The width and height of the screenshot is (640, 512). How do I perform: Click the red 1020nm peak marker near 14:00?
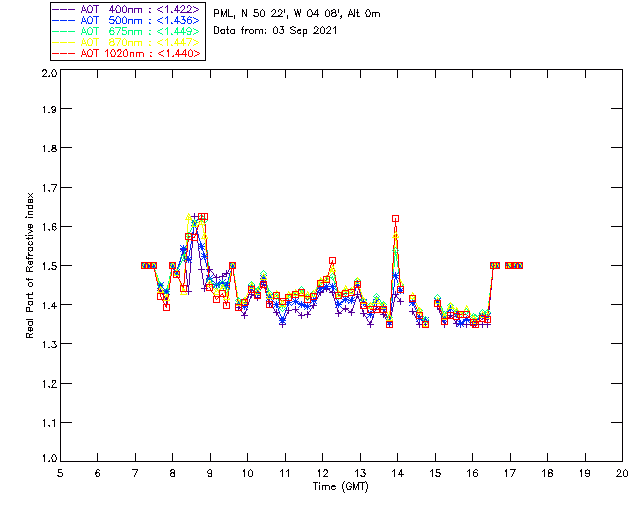pyautogui.click(x=395, y=219)
